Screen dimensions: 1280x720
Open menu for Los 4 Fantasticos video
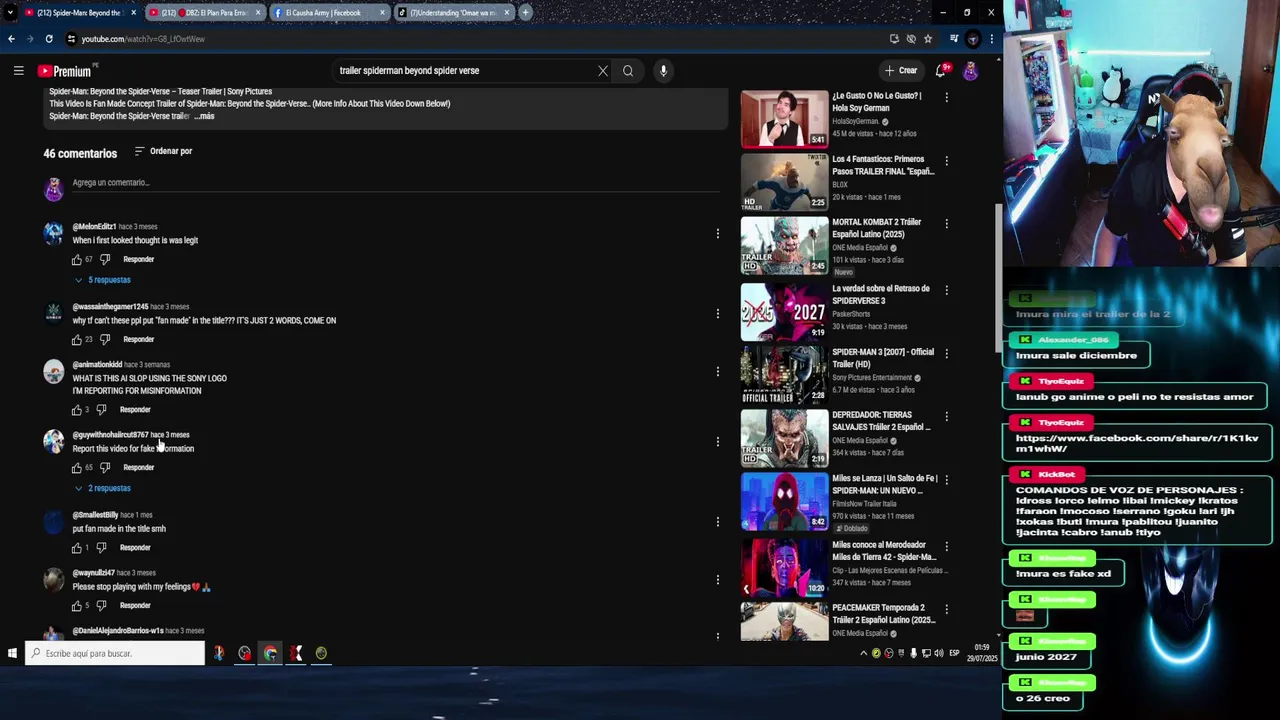946,161
